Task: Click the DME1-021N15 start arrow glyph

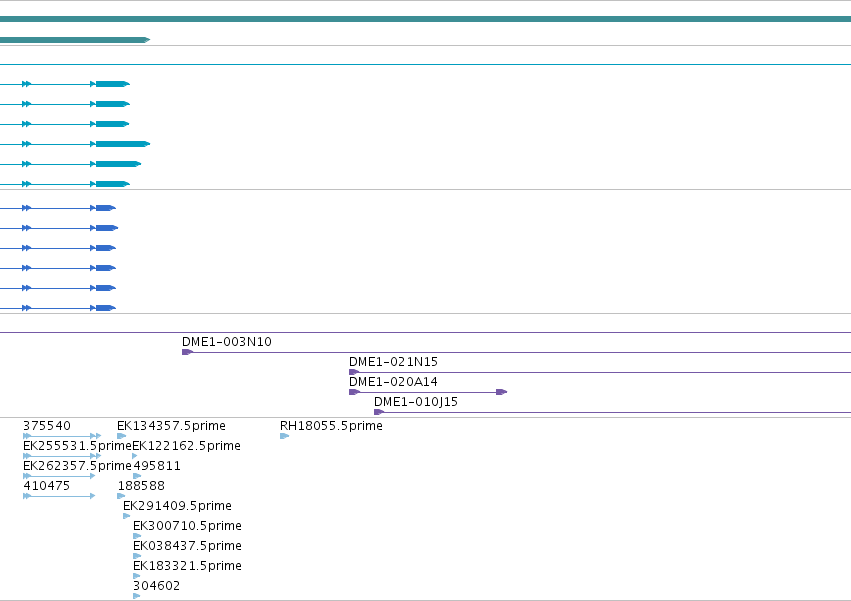Action: click(x=354, y=372)
